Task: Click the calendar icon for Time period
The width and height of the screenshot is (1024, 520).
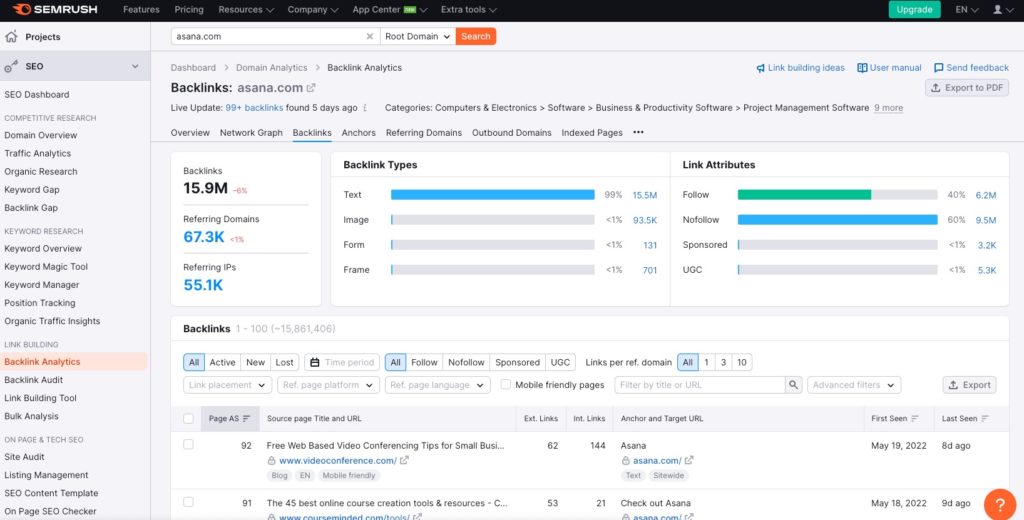Action: [315, 363]
